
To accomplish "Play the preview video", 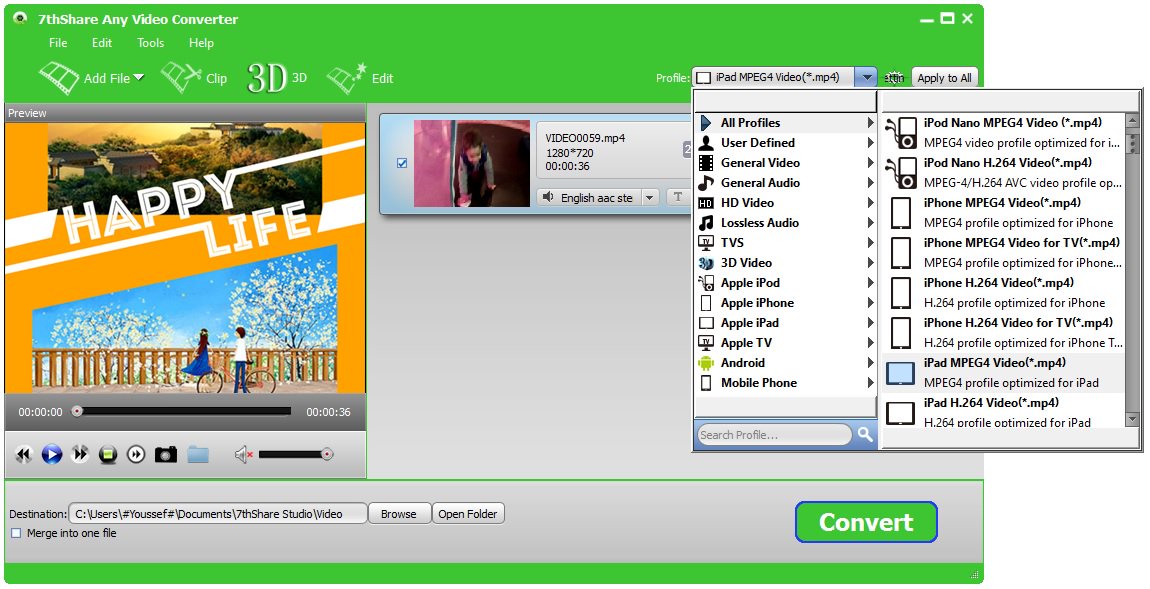I will [51, 455].
